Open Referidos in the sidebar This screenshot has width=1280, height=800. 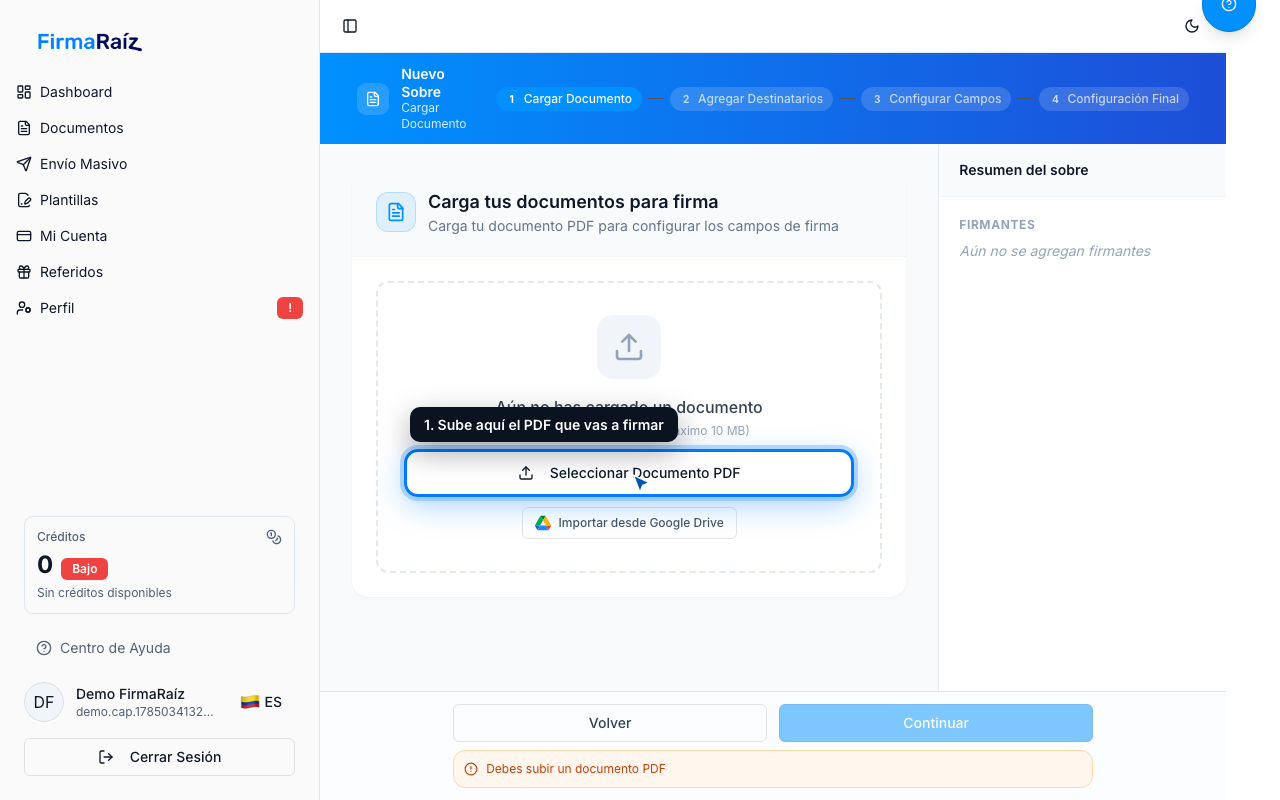click(160, 272)
